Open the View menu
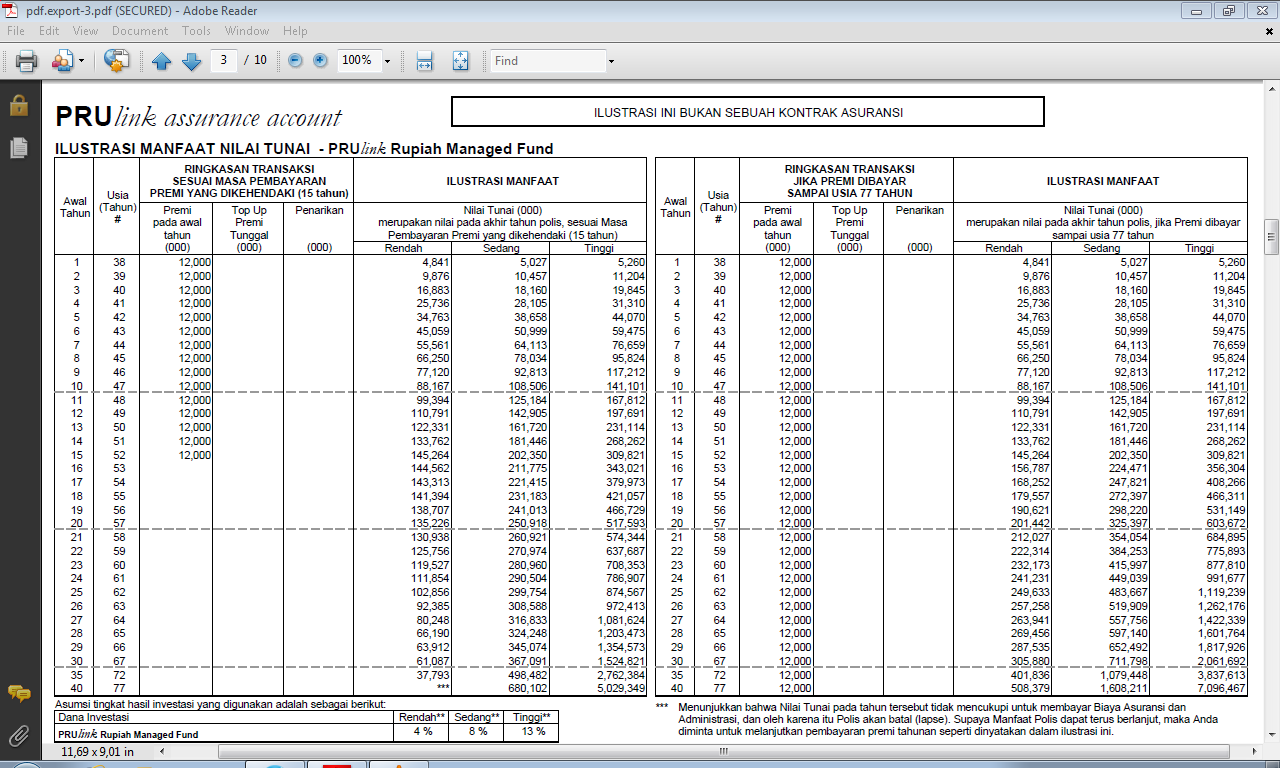The height and width of the screenshot is (768, 1280). point(85,31)
